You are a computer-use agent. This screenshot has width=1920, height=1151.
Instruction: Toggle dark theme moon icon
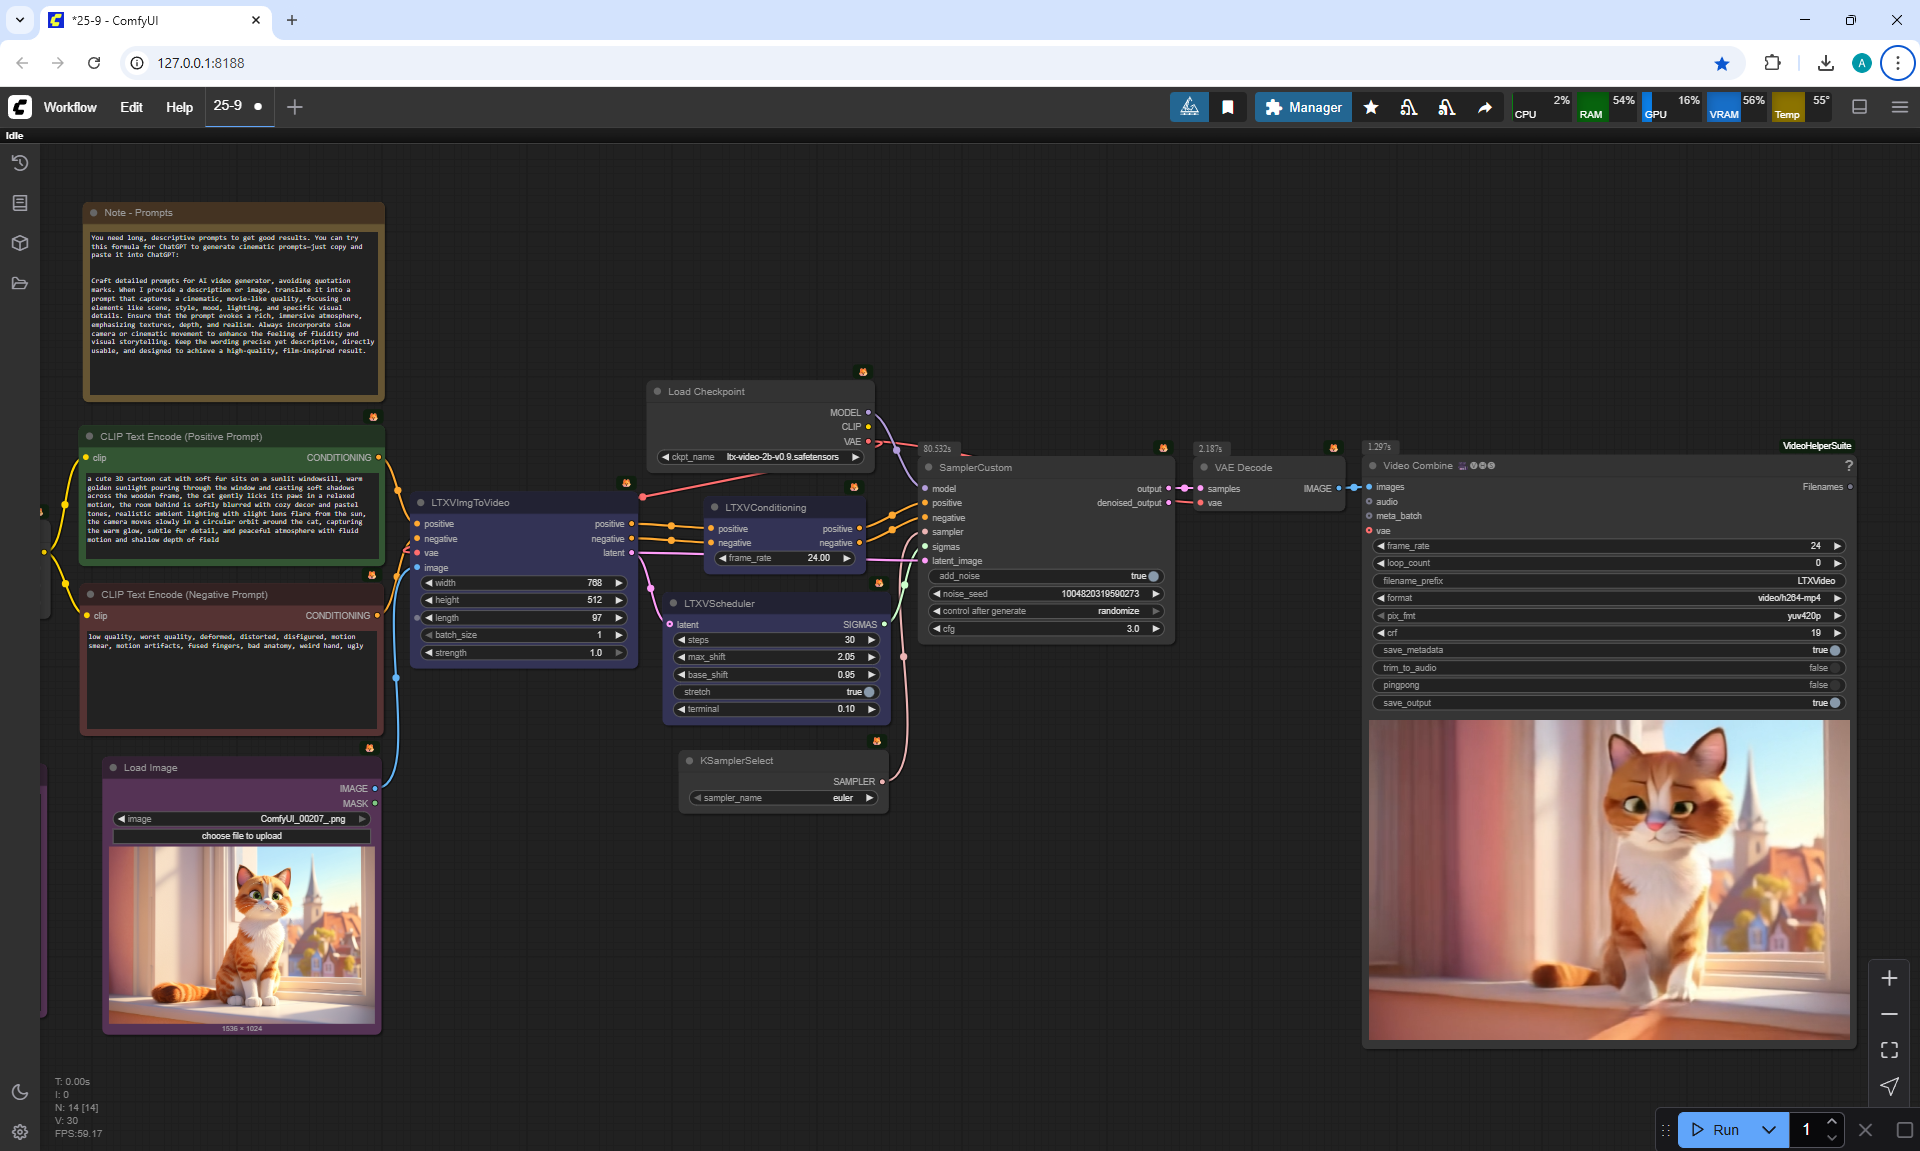click(20, 1092)
